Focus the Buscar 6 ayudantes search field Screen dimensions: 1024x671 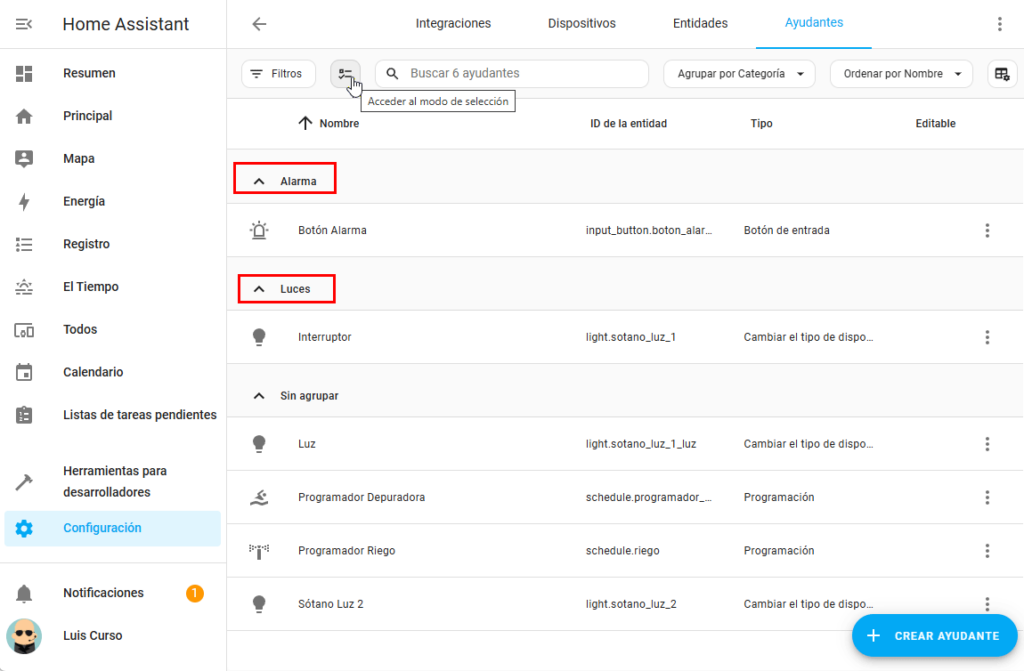tap(520, 74)
